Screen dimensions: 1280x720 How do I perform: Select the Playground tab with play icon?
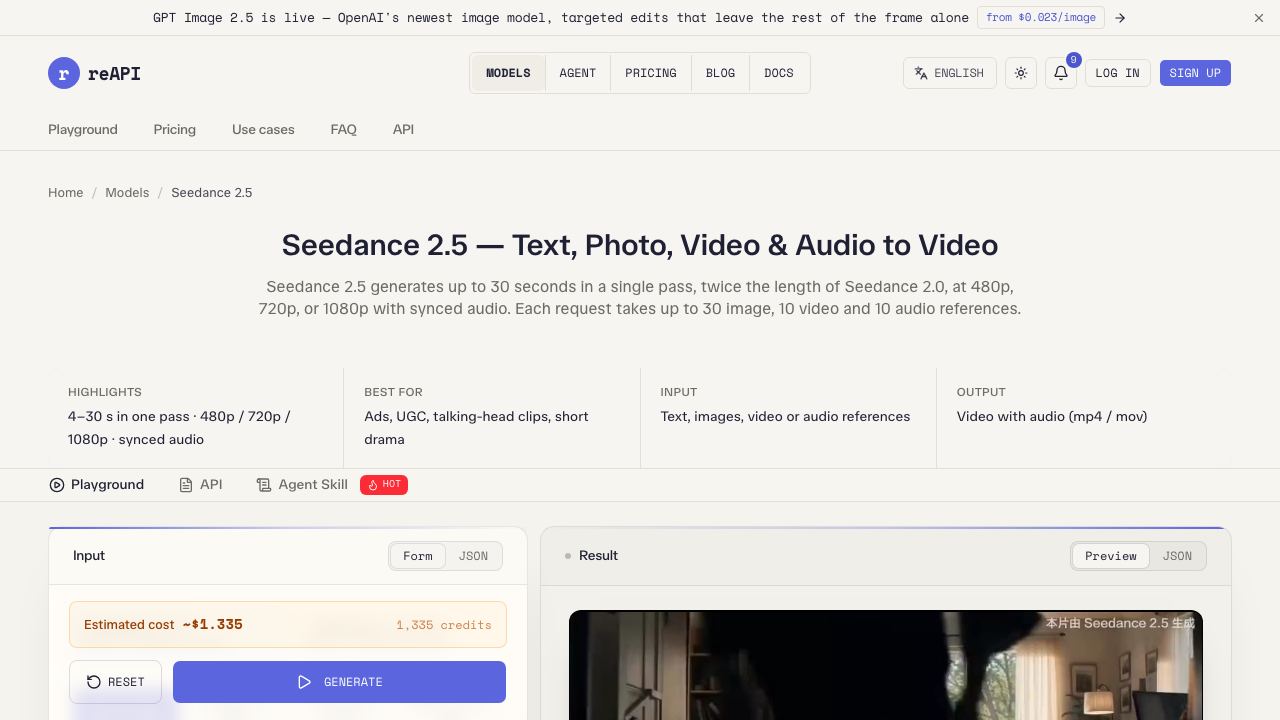(x=97, y=484)
